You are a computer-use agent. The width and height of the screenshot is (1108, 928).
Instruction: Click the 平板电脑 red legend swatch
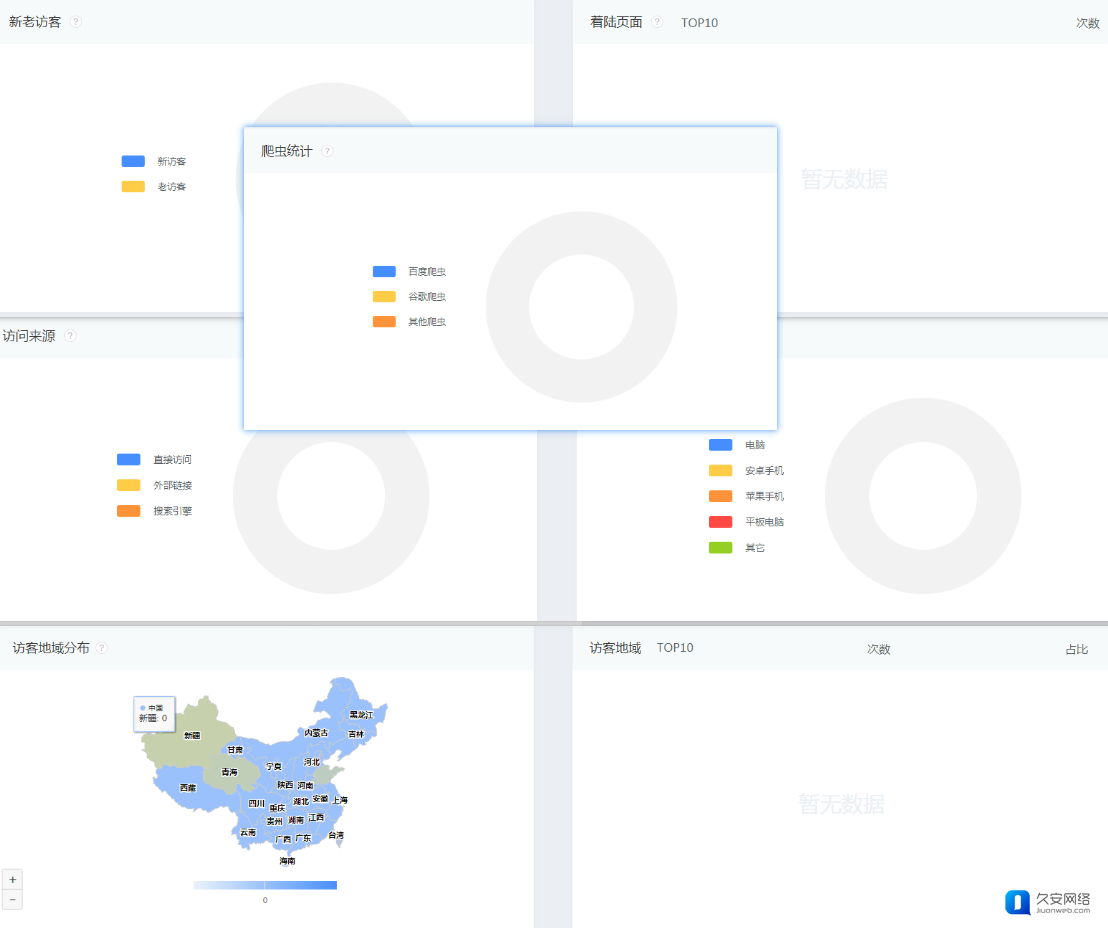pyautogui.click(x=720, y=522)
